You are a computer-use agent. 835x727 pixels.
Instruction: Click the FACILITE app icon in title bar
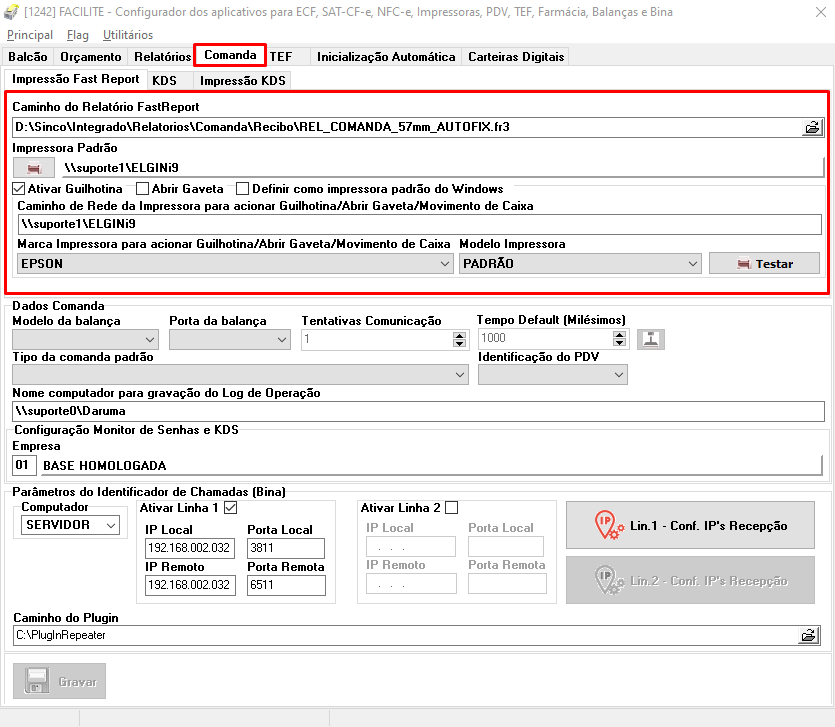click(x=11, y=12)
